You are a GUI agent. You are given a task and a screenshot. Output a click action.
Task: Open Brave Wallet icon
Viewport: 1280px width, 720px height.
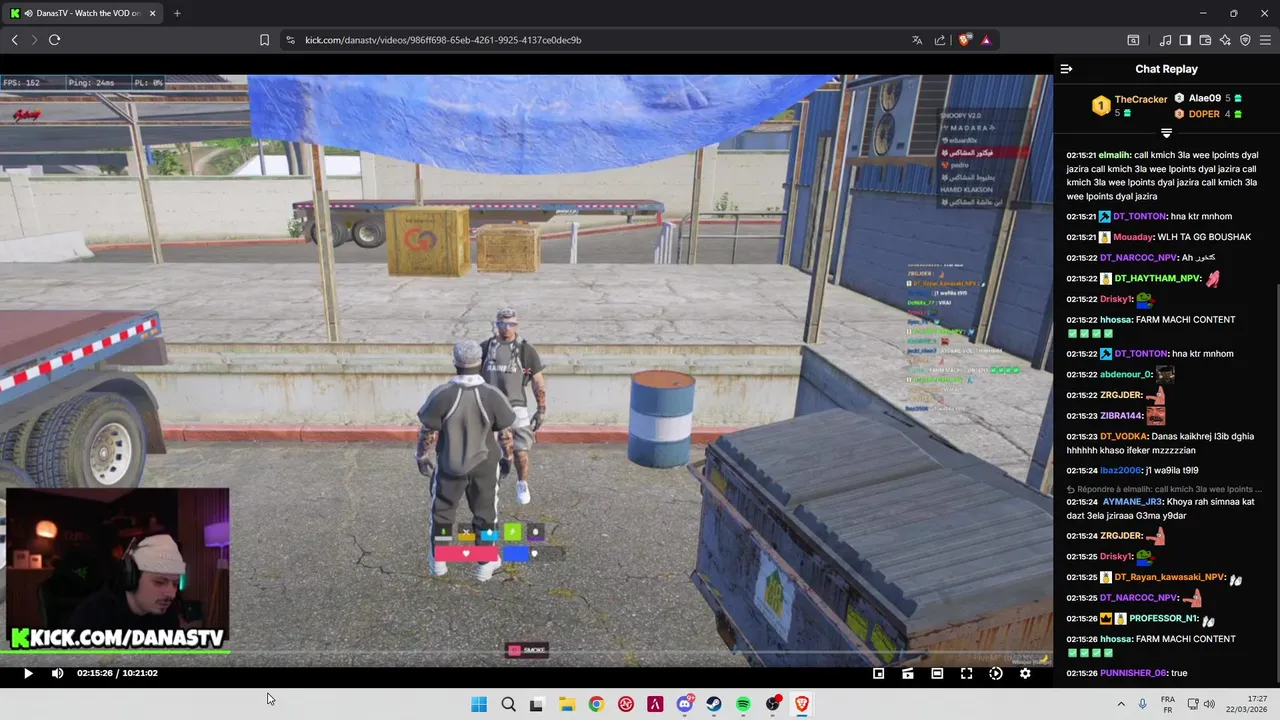coord(1205,40)
